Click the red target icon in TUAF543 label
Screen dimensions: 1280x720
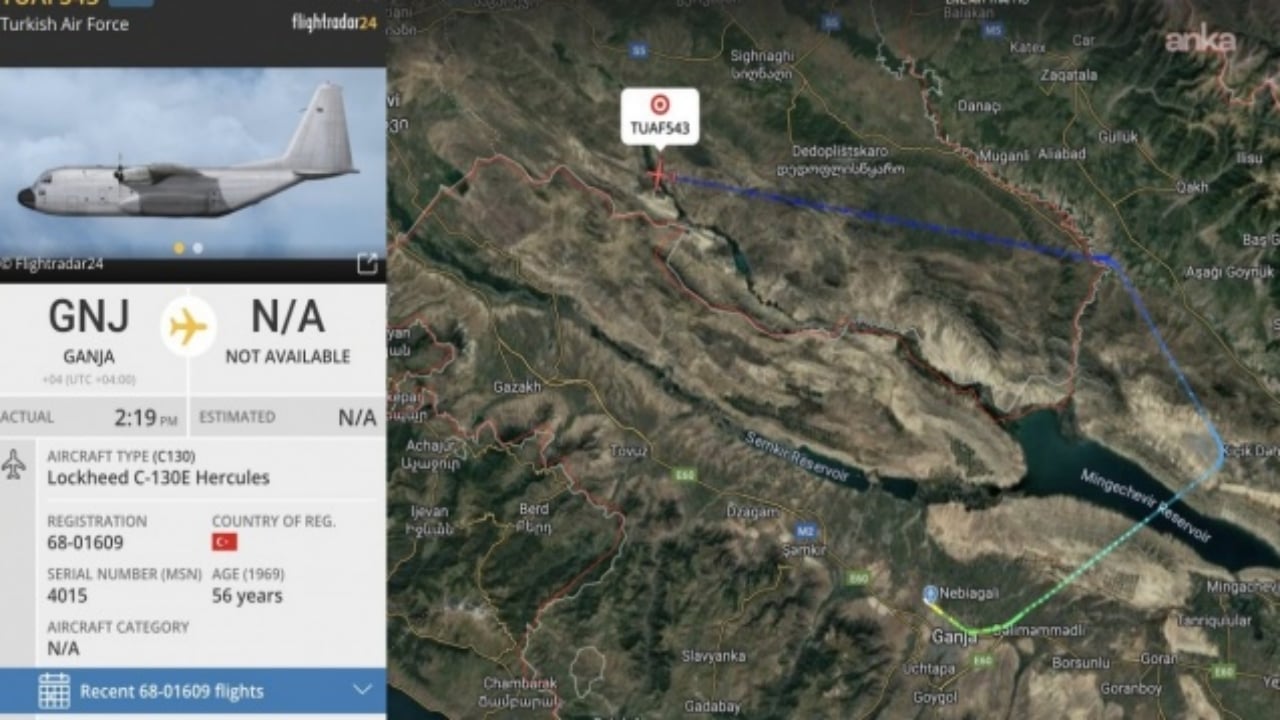(x=660, y=104)
